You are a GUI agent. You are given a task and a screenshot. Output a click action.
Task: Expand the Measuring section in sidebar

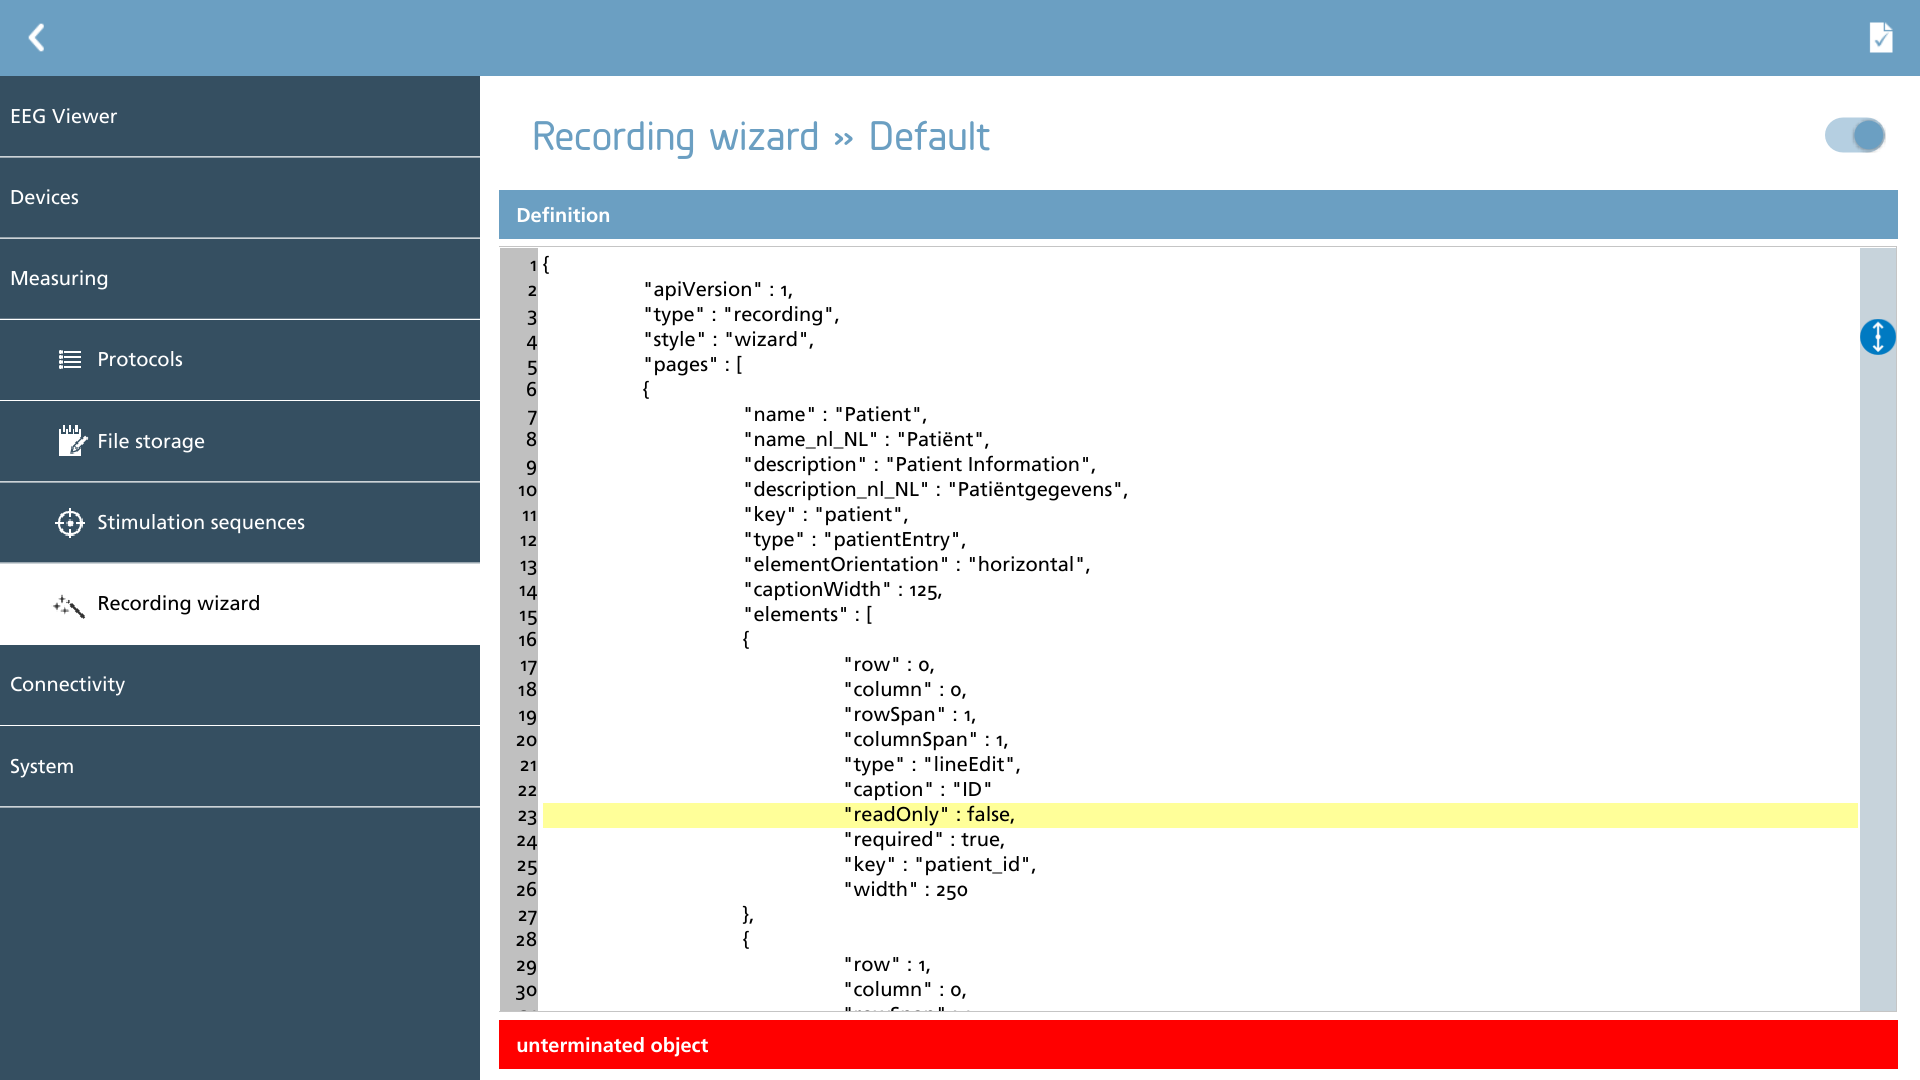240,279
